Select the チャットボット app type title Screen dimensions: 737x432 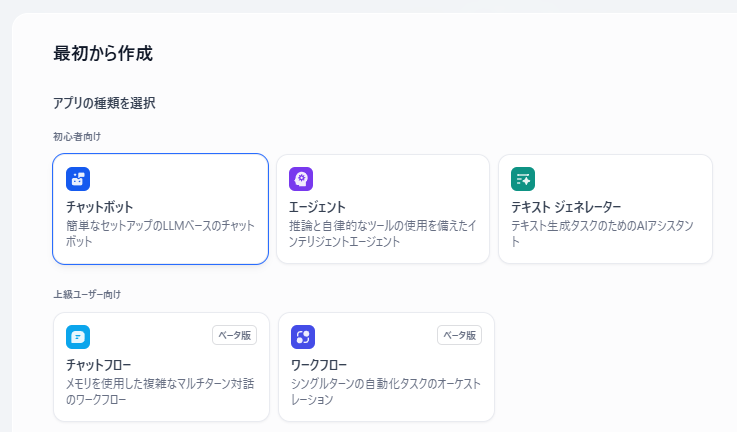[100, 207]
